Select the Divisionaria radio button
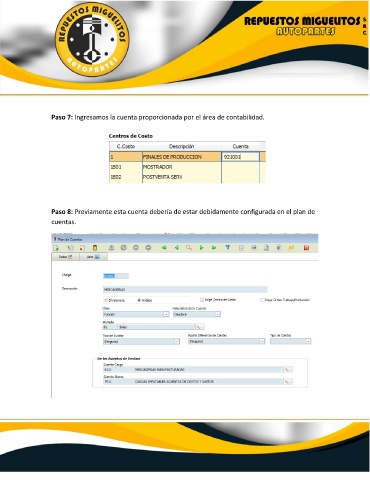370x480 pixels. coord(106,300)
